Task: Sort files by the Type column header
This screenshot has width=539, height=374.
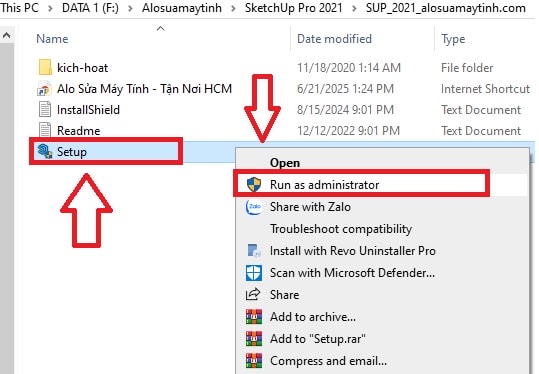Action: [x=453, y=39]
